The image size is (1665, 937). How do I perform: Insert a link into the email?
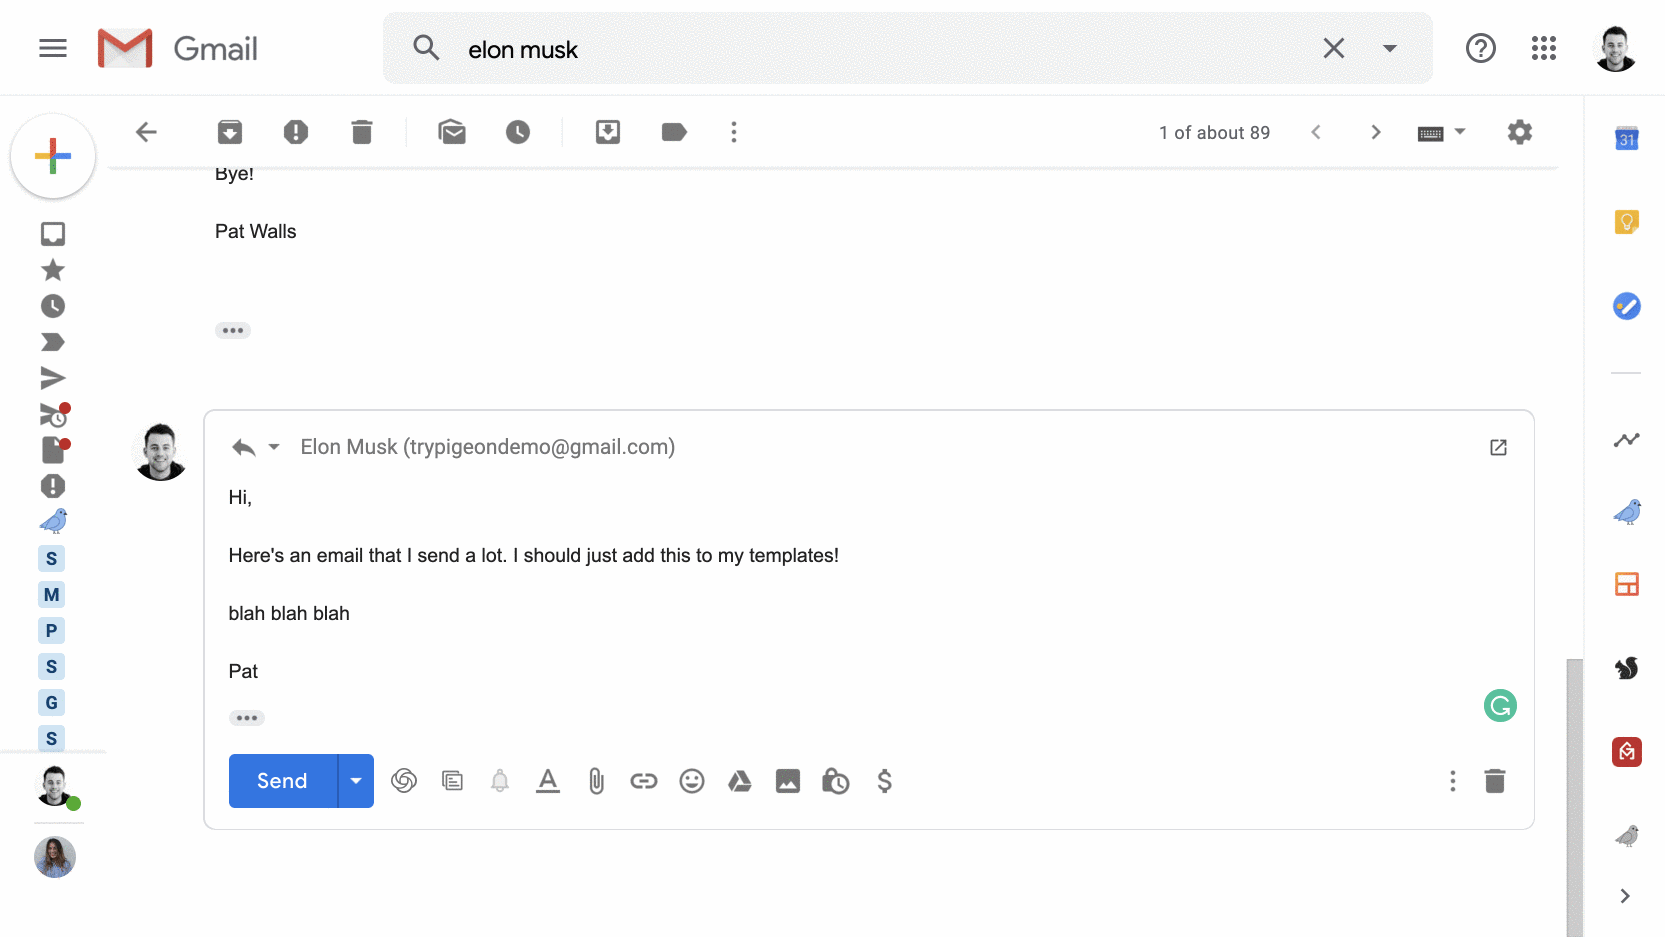(644, 781)
